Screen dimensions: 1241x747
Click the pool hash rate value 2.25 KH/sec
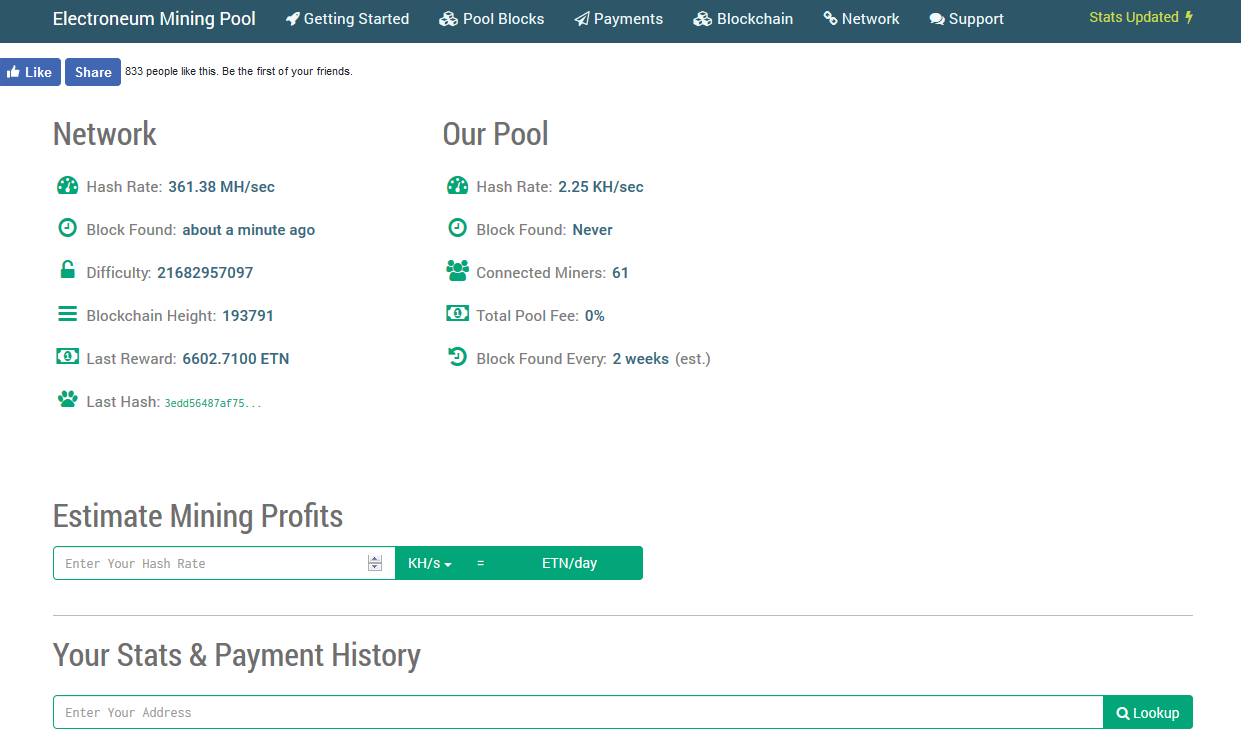(x=601, y=187)
